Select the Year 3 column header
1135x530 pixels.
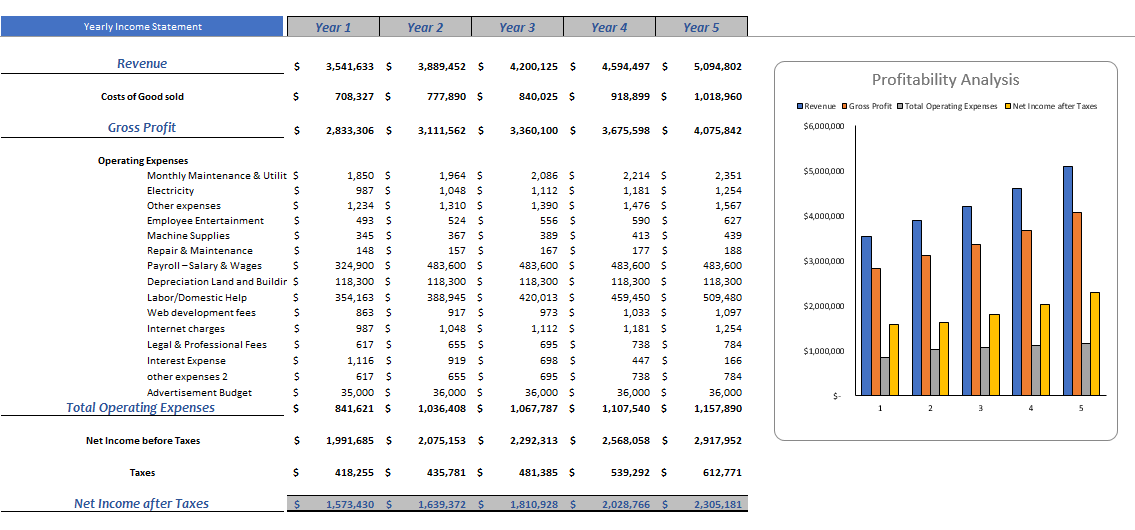[x=517, y=27]
